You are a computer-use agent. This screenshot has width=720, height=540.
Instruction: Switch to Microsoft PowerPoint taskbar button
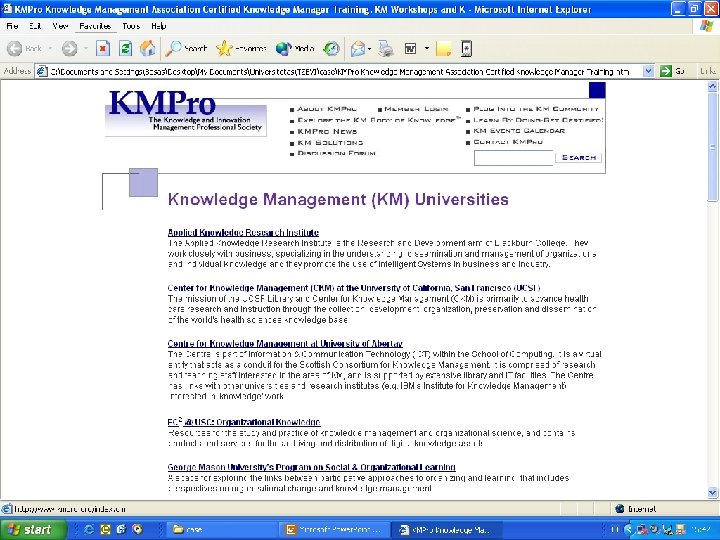pos(334,529)
